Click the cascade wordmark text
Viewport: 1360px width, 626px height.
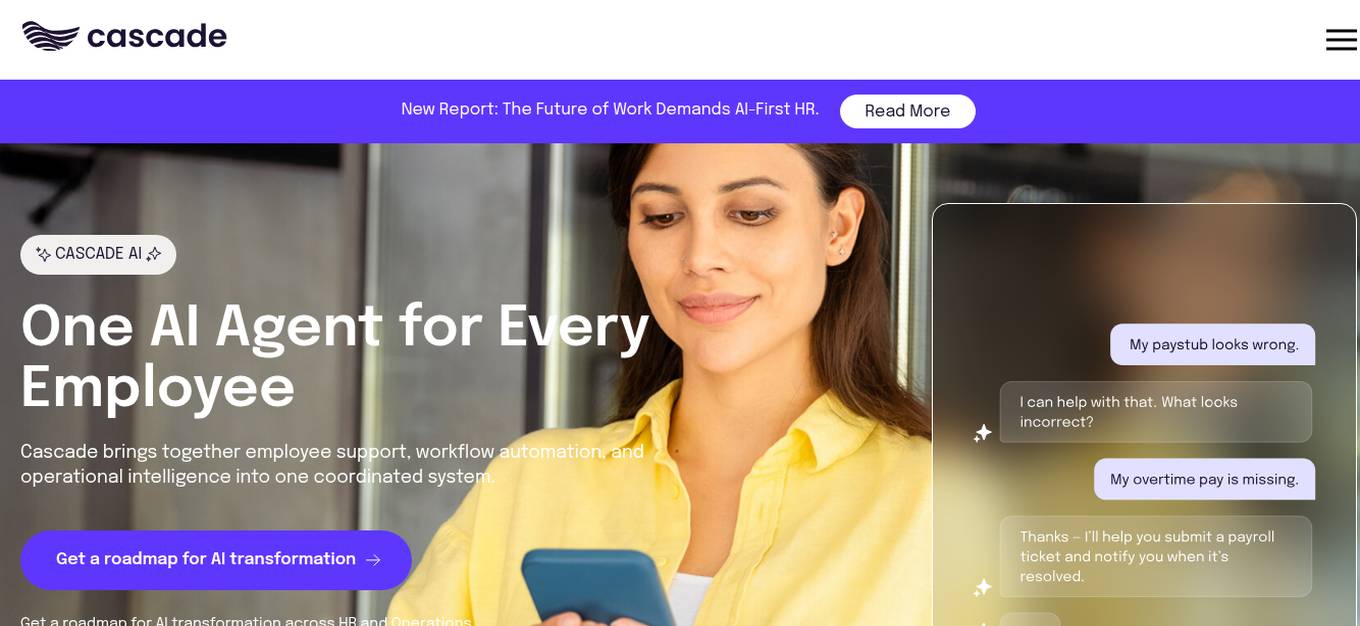[157, 36]
